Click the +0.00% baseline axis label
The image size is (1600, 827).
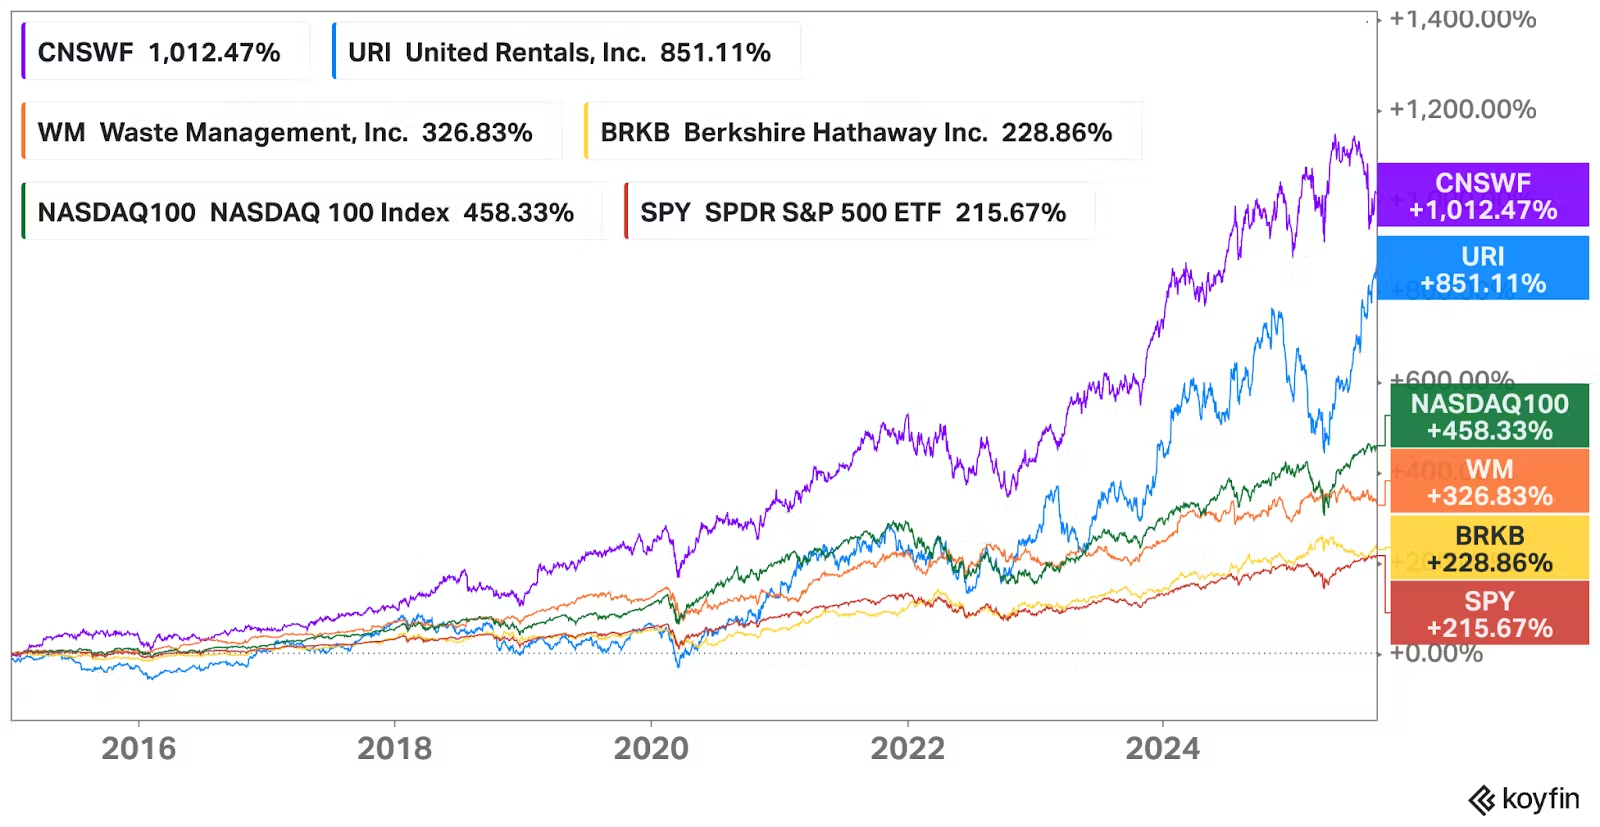coord(1436,655)
